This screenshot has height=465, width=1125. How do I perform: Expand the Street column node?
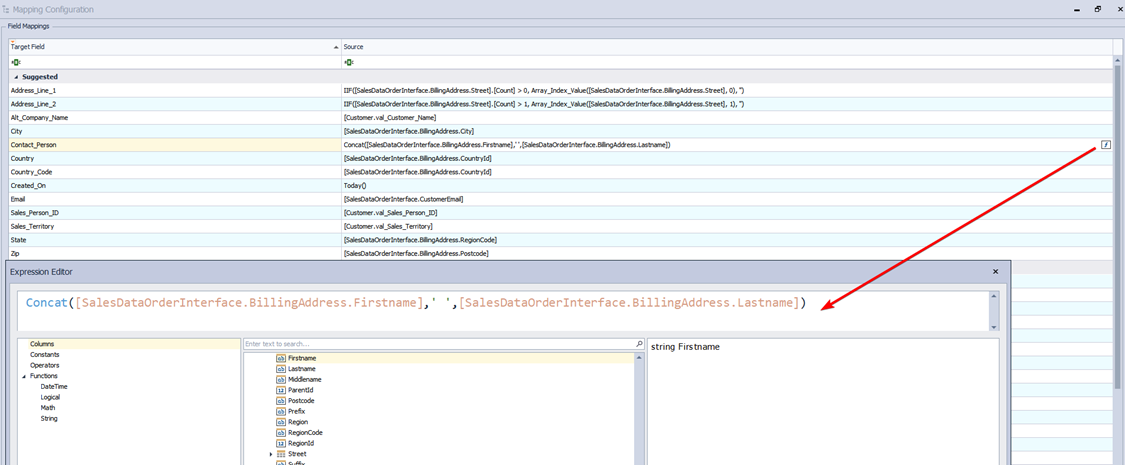(271, 454)
